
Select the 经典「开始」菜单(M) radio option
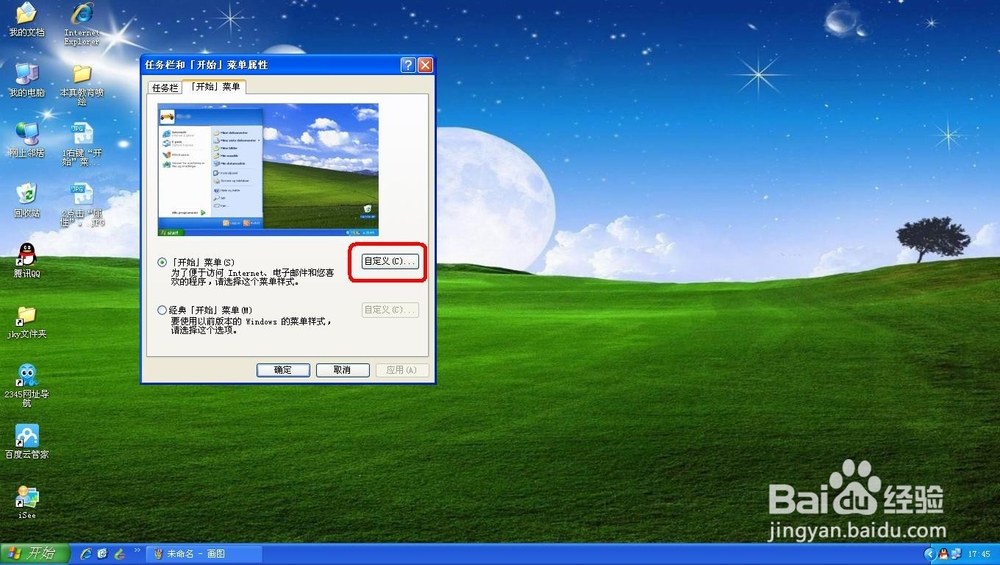tap(163, 310)
